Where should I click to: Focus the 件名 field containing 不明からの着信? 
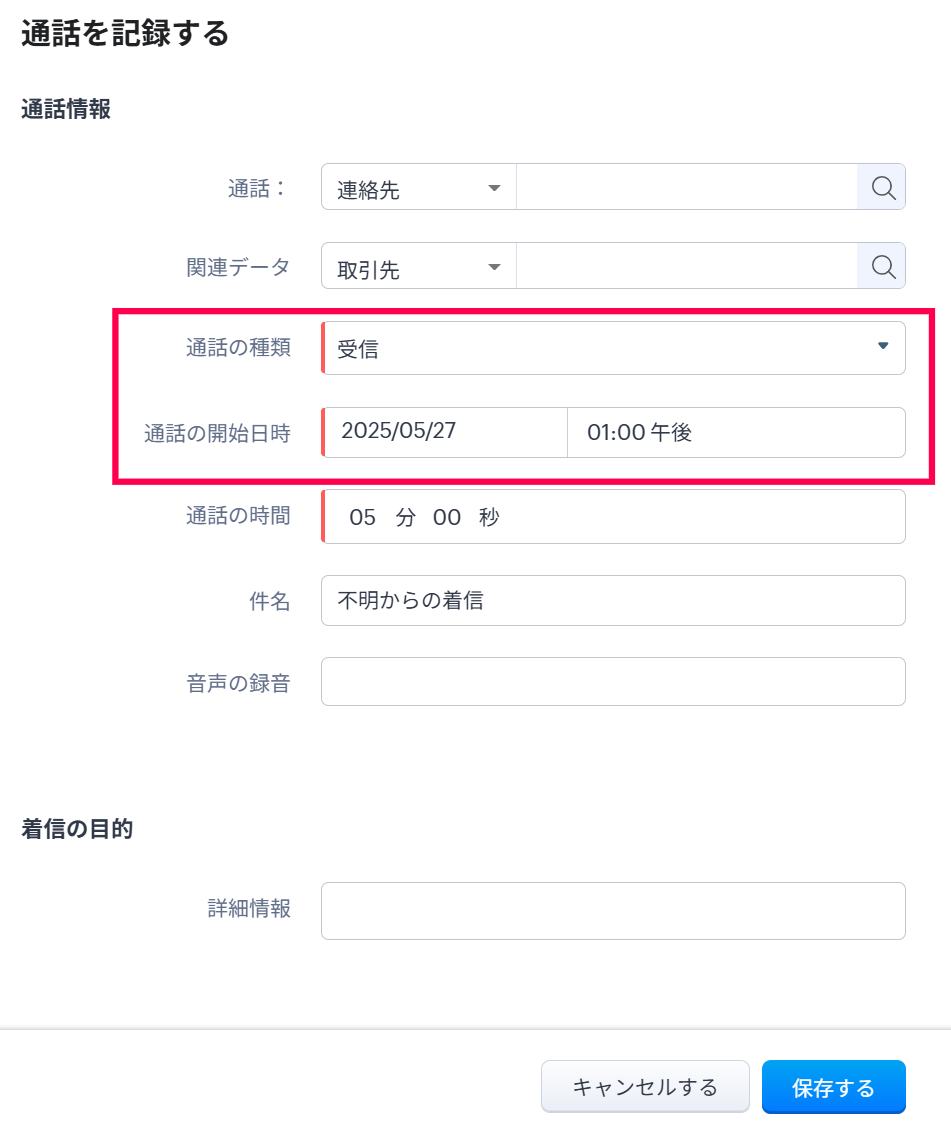613,600
